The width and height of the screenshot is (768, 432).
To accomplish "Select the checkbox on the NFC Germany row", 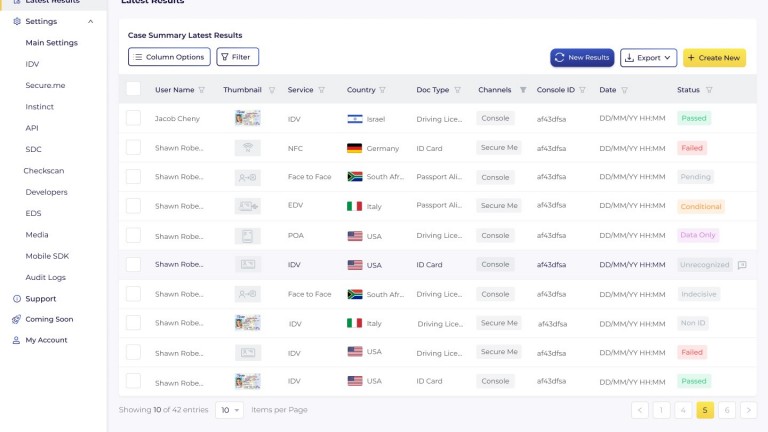I will click(133, 148).
